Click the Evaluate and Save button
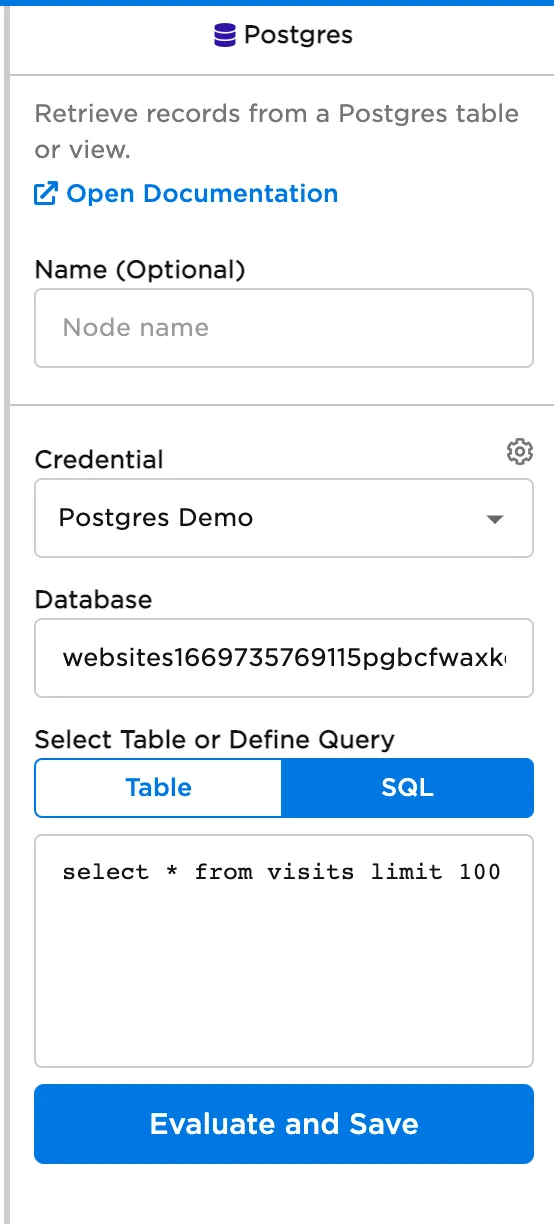554x1224 pixels. pos(284,1124)
